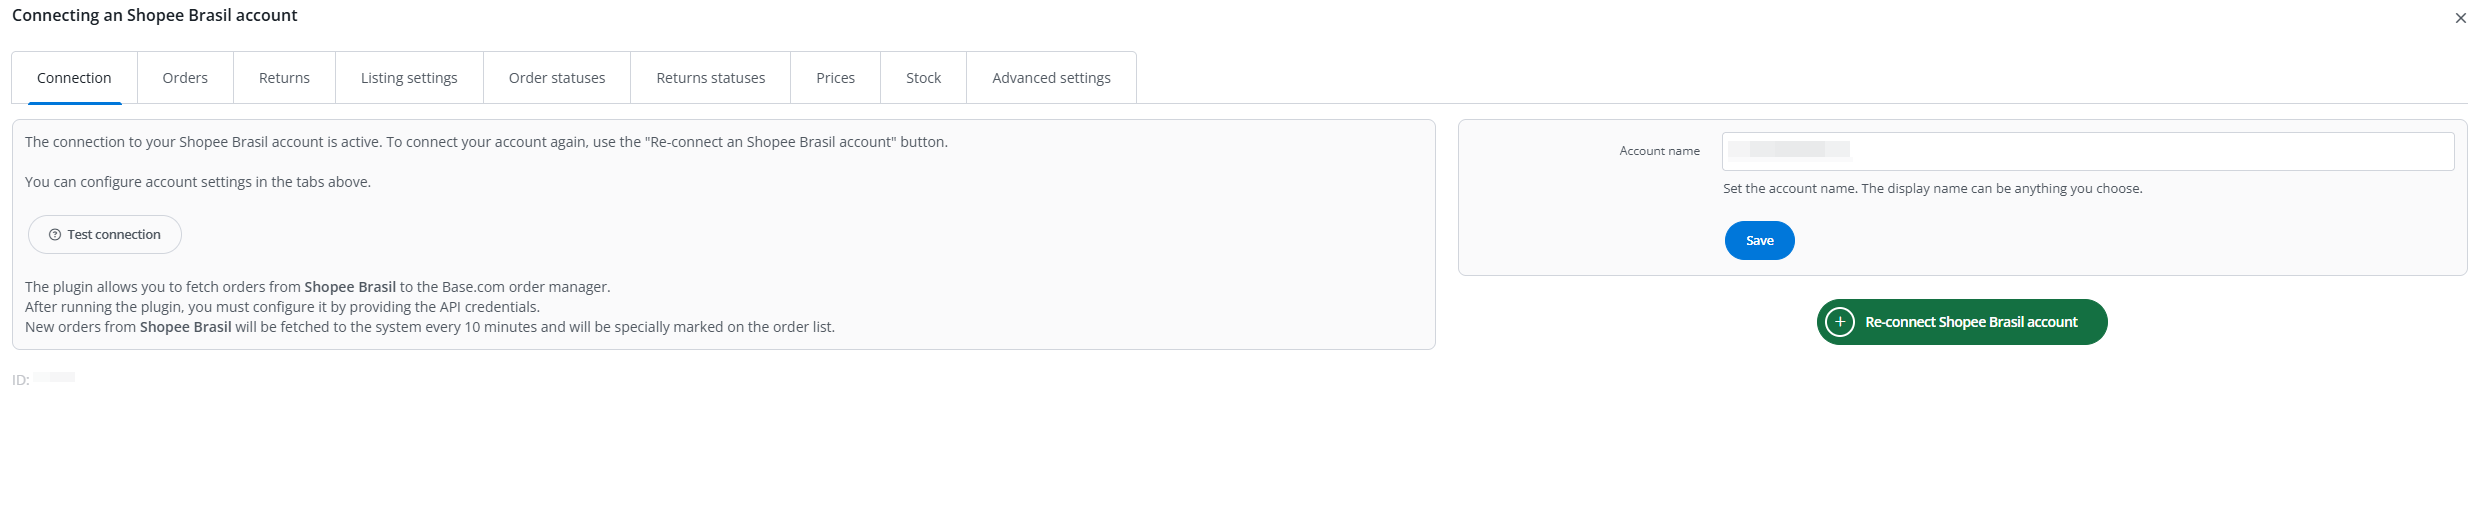Save the account name
This screenshot has width=2485, height=532.
coord(1759,241)
